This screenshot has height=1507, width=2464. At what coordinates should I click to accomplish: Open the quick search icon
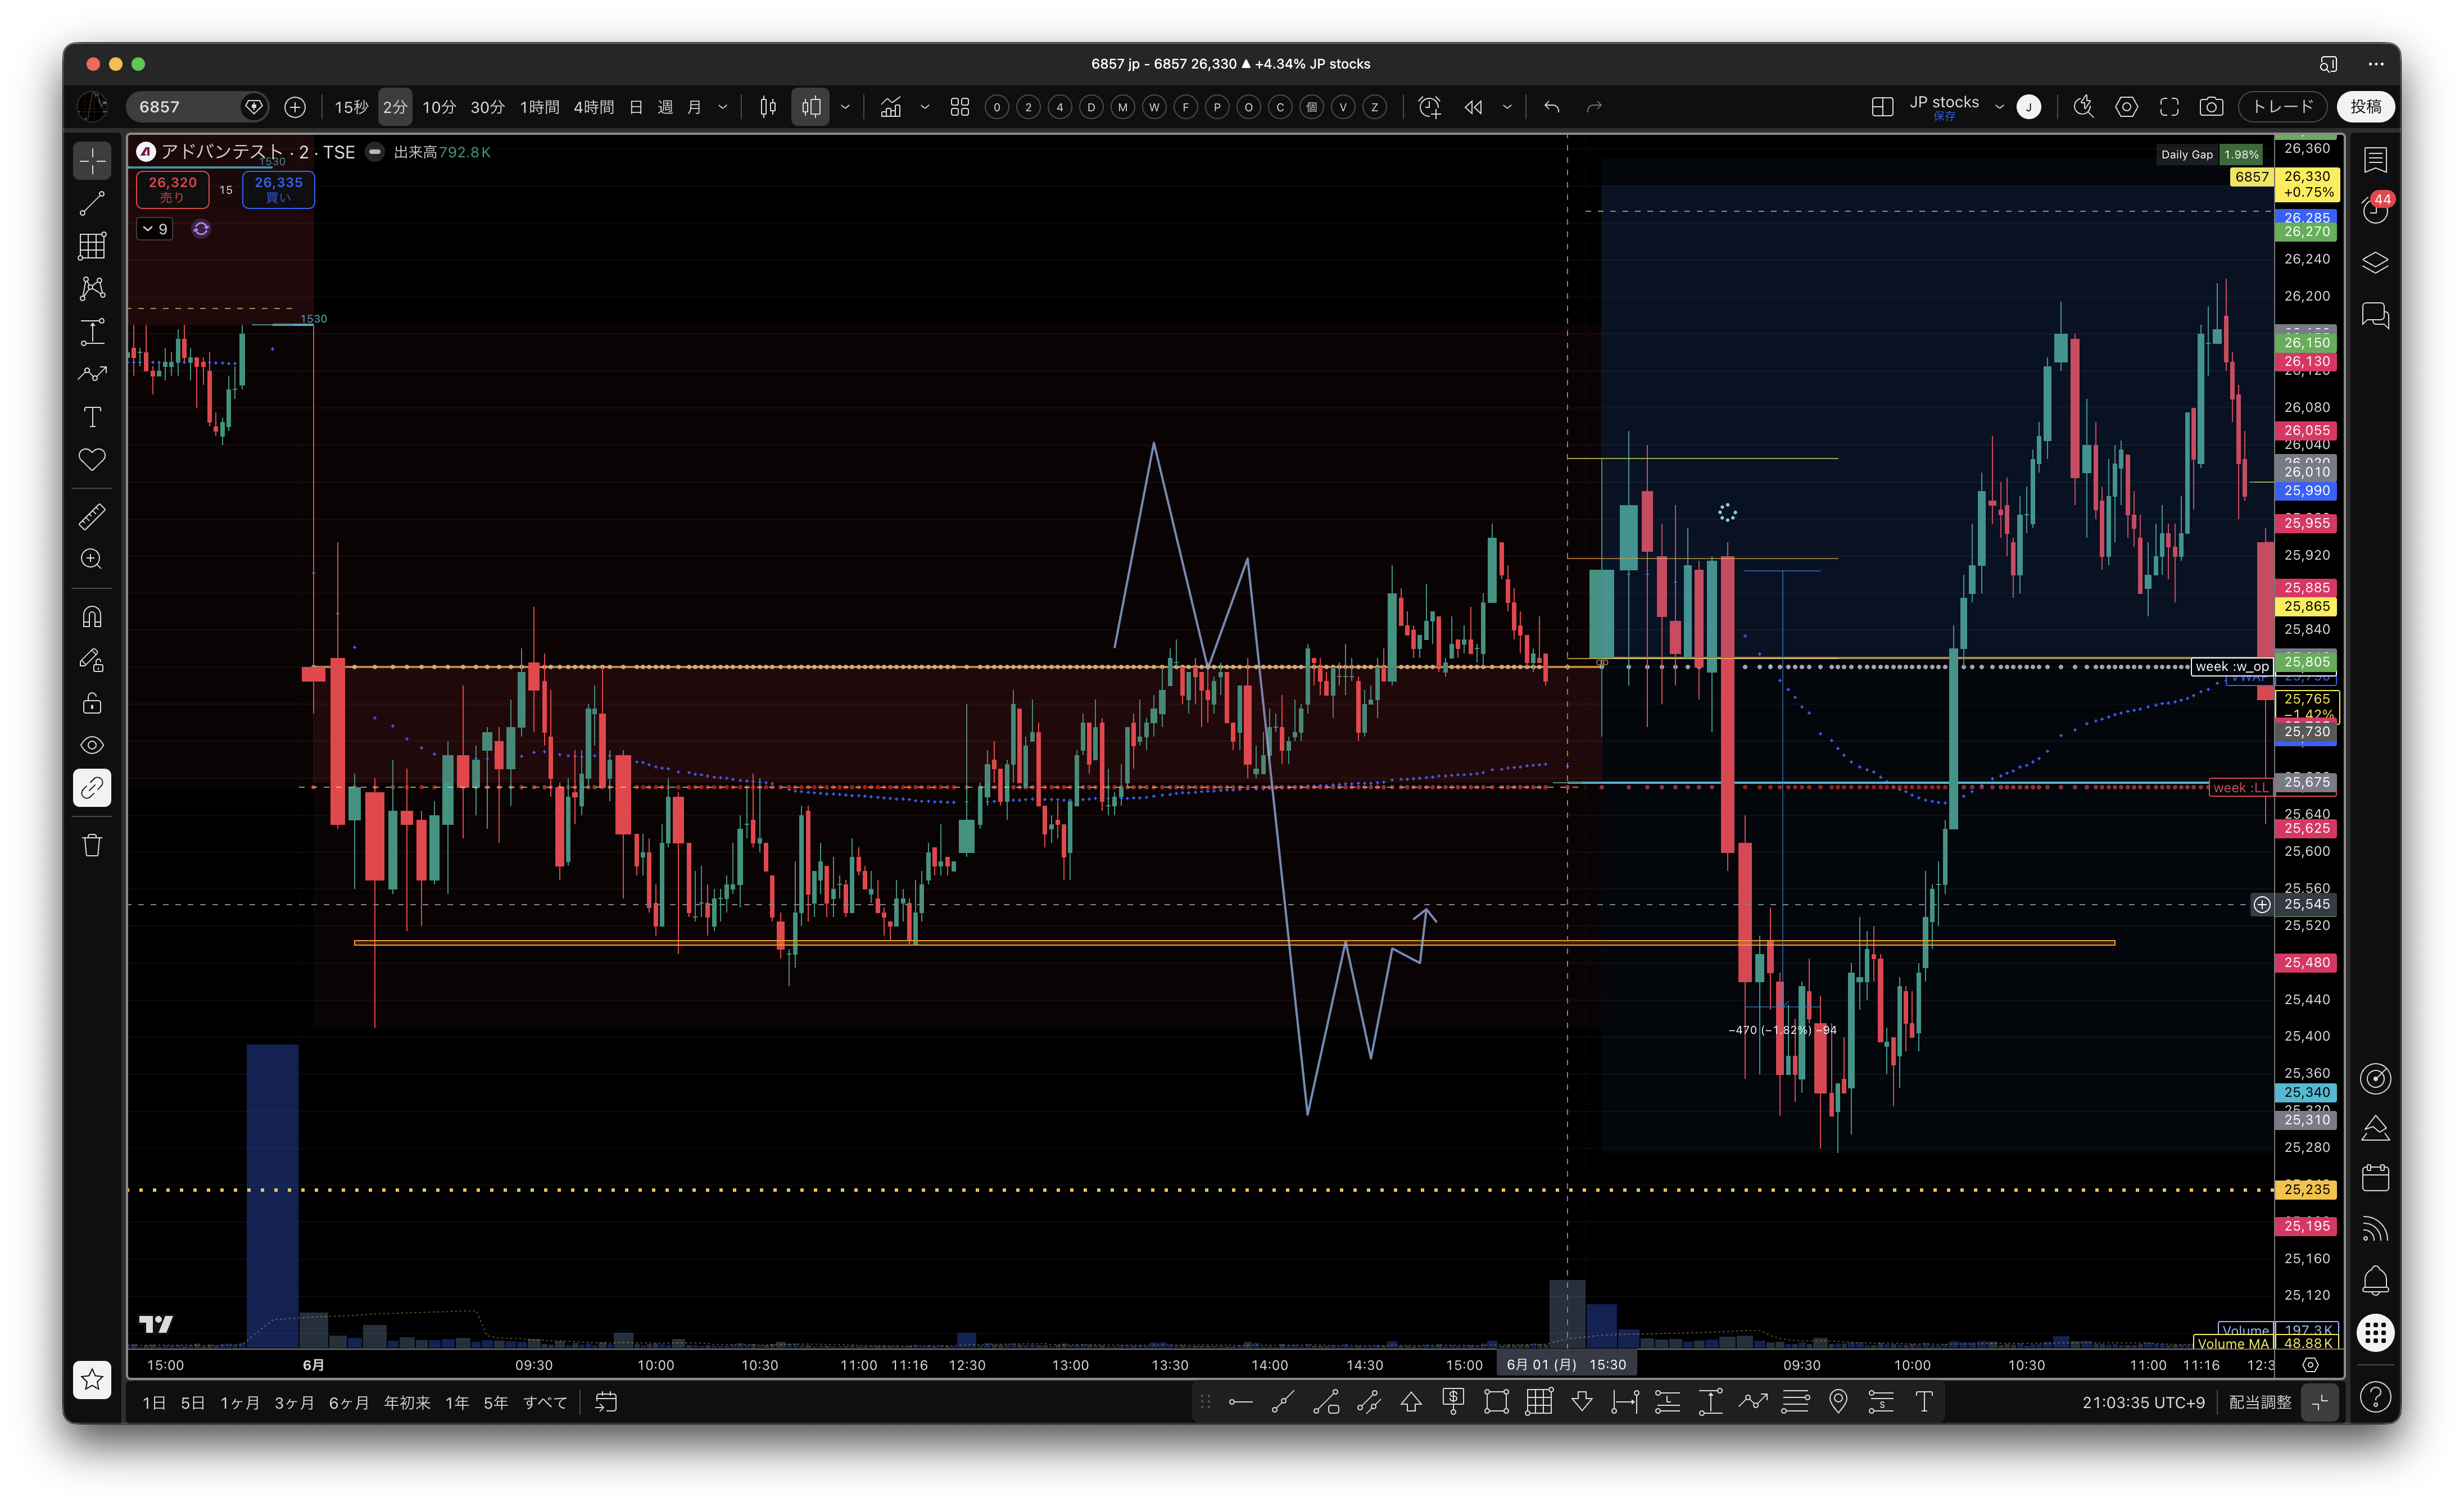tap(2083, 107)
